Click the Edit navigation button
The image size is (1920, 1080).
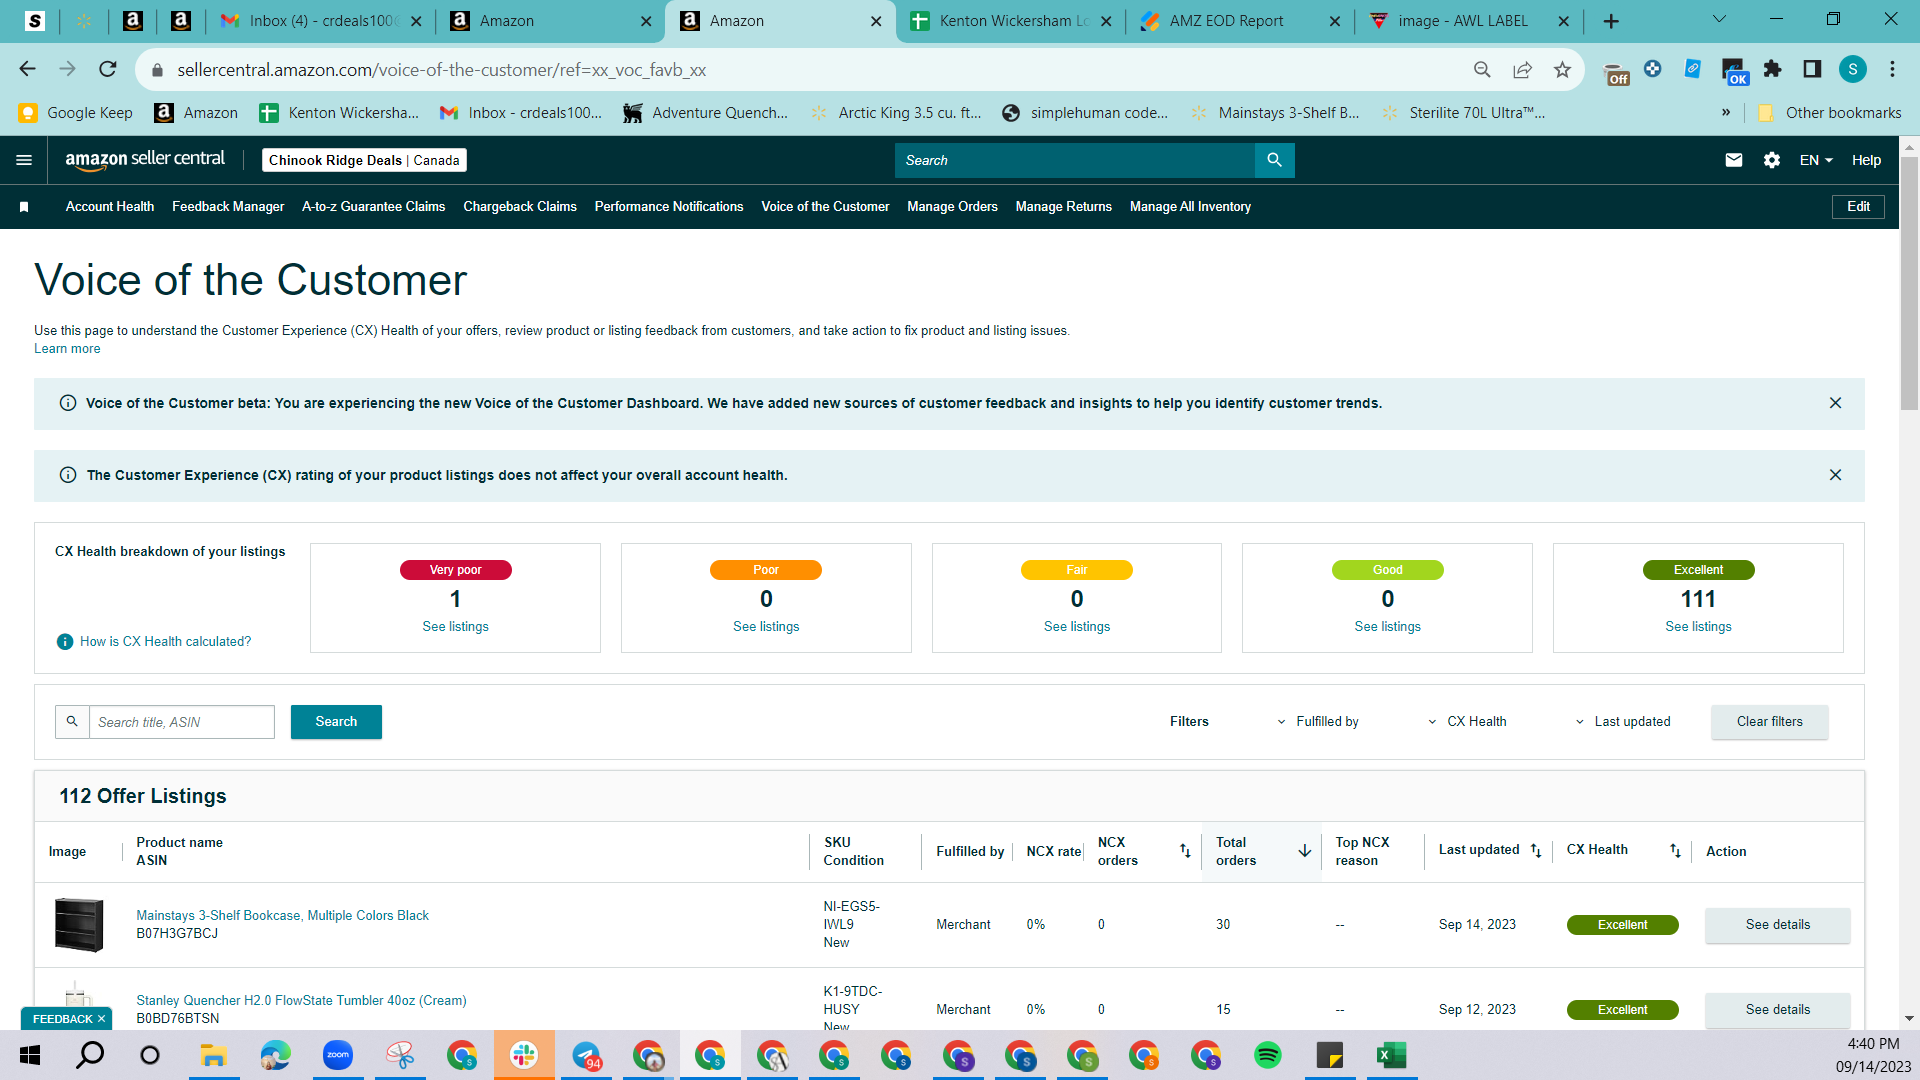tap(1858, 207)
